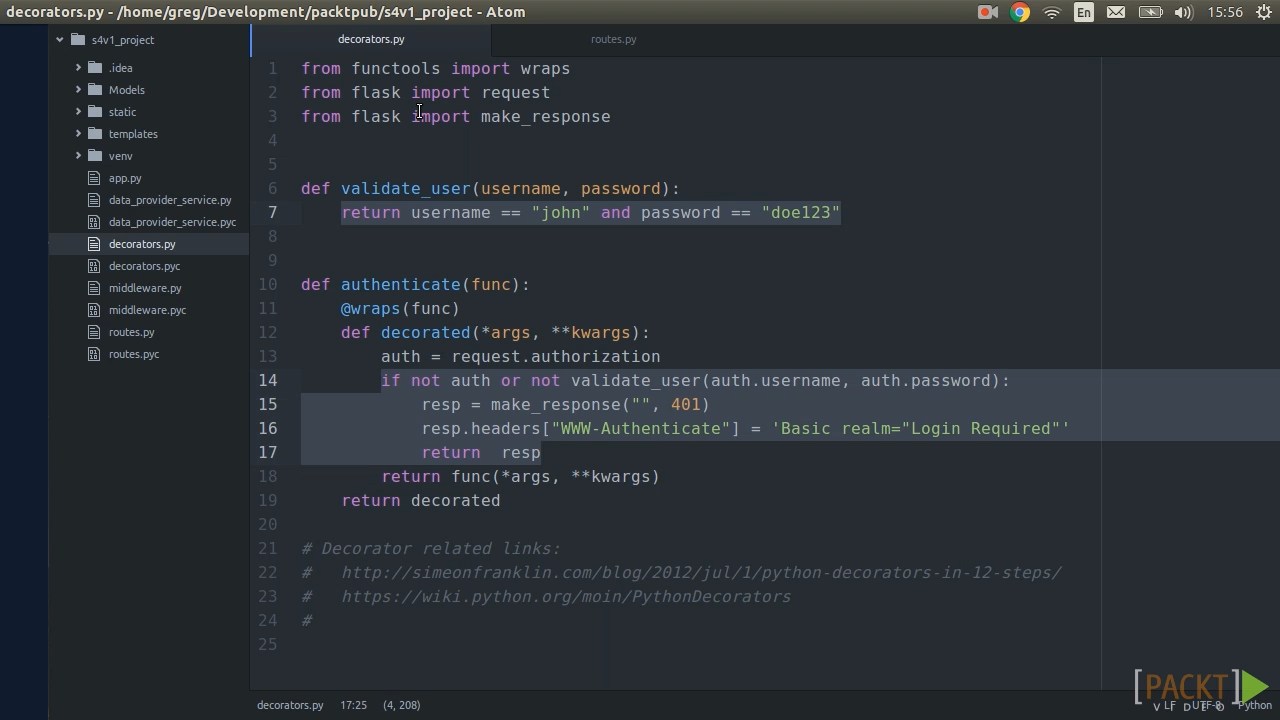Open middleware.pyc file
The height and width of the screenshot is (720, 1280).
tap(147, 310)
